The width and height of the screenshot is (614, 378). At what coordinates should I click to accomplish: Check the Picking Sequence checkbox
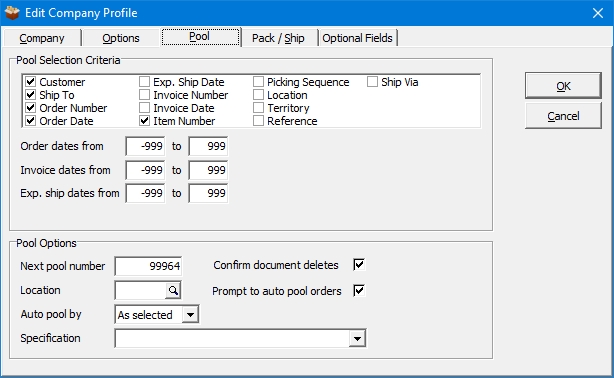tap(258, 82)
